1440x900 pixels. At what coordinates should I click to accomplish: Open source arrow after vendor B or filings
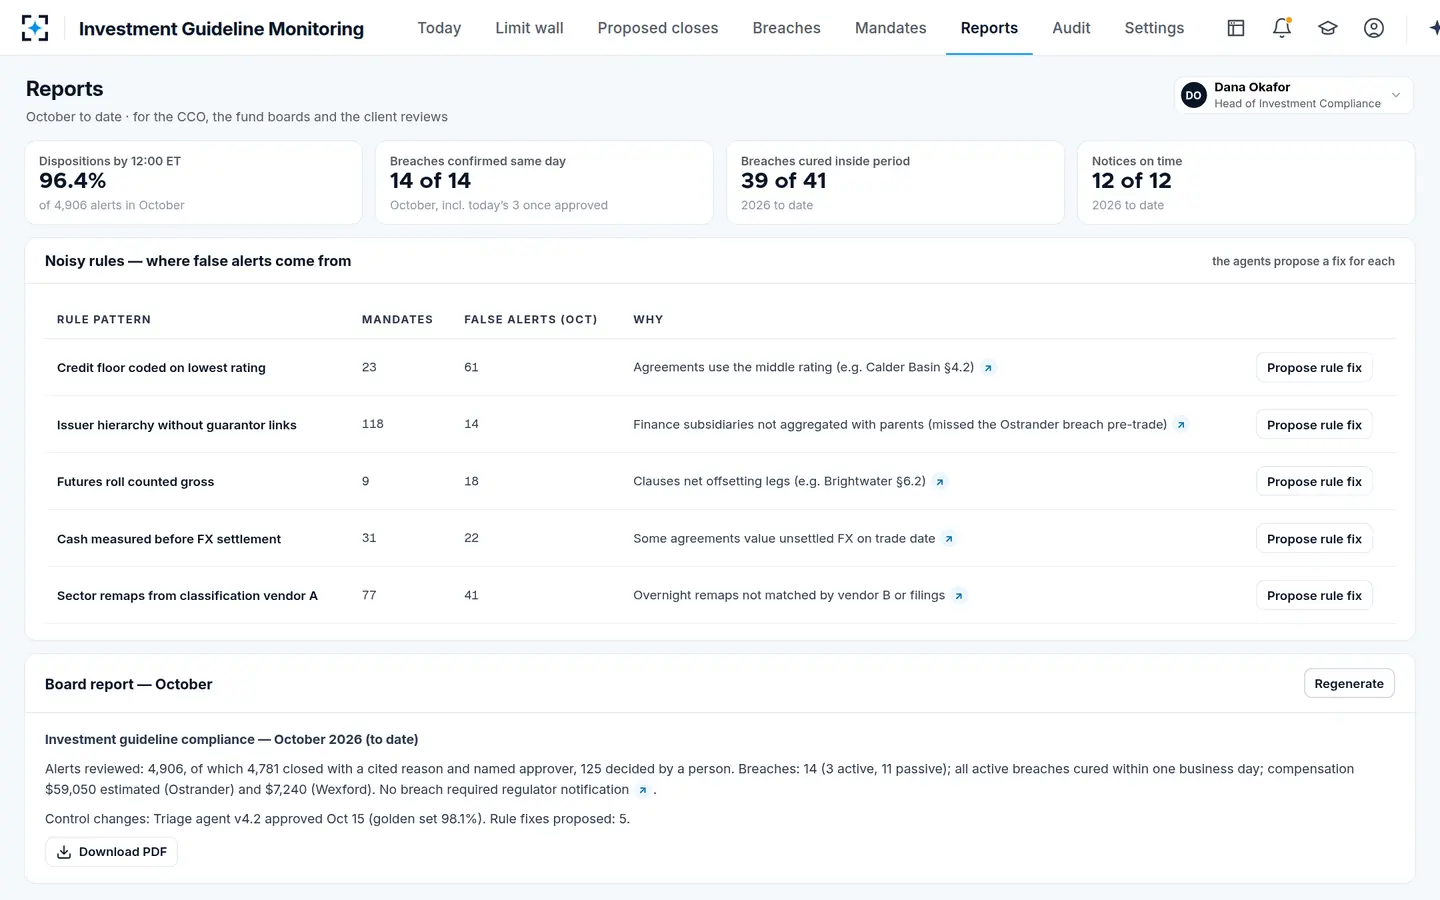(959, 596)
